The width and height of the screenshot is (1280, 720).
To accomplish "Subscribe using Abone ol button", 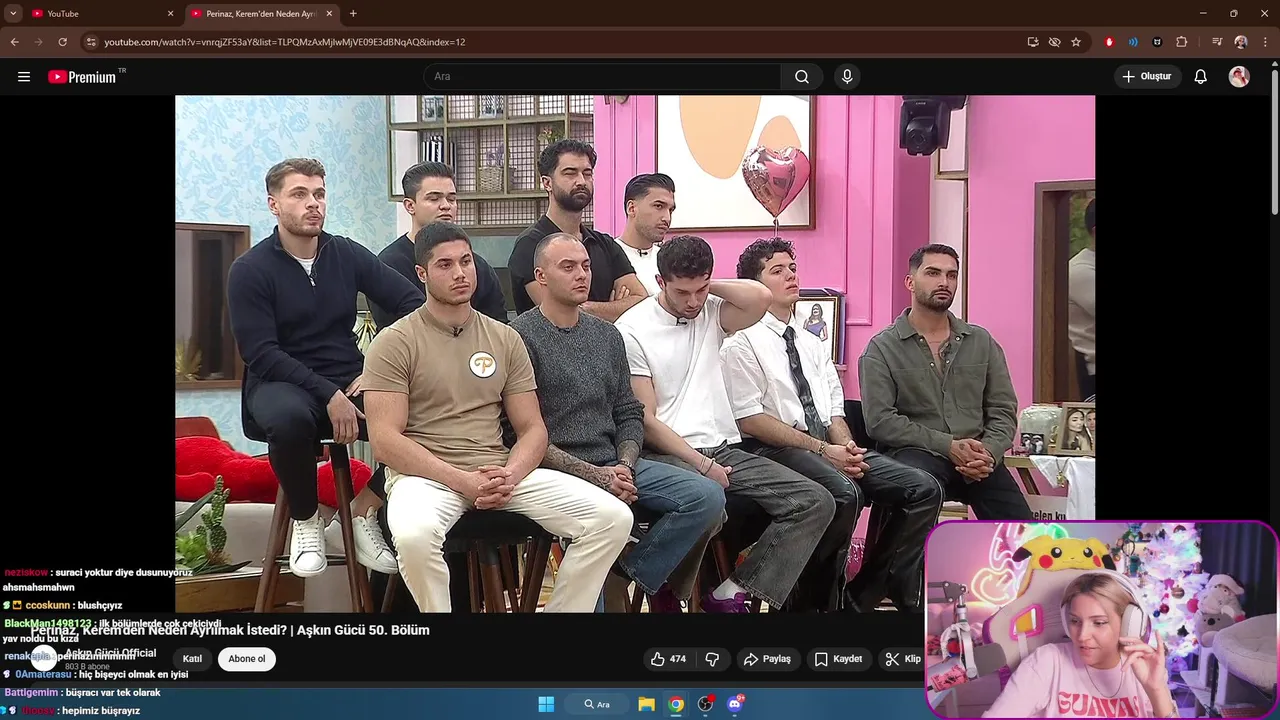I will point(247,659).
